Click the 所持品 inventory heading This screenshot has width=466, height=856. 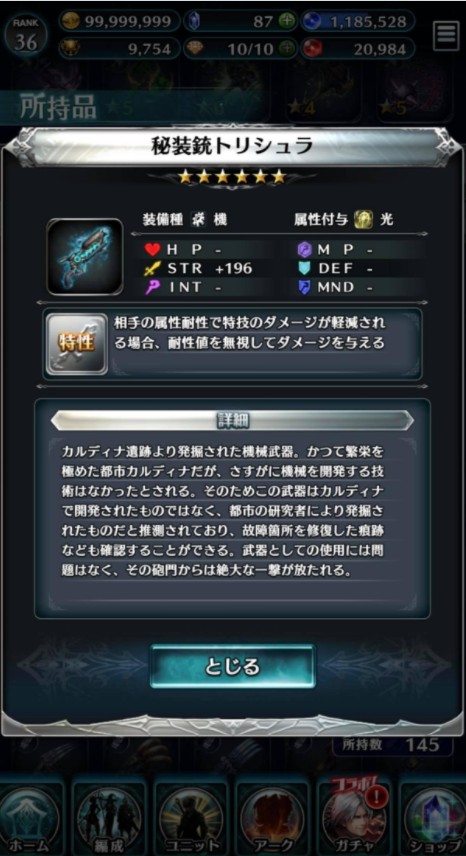(58, 108)
